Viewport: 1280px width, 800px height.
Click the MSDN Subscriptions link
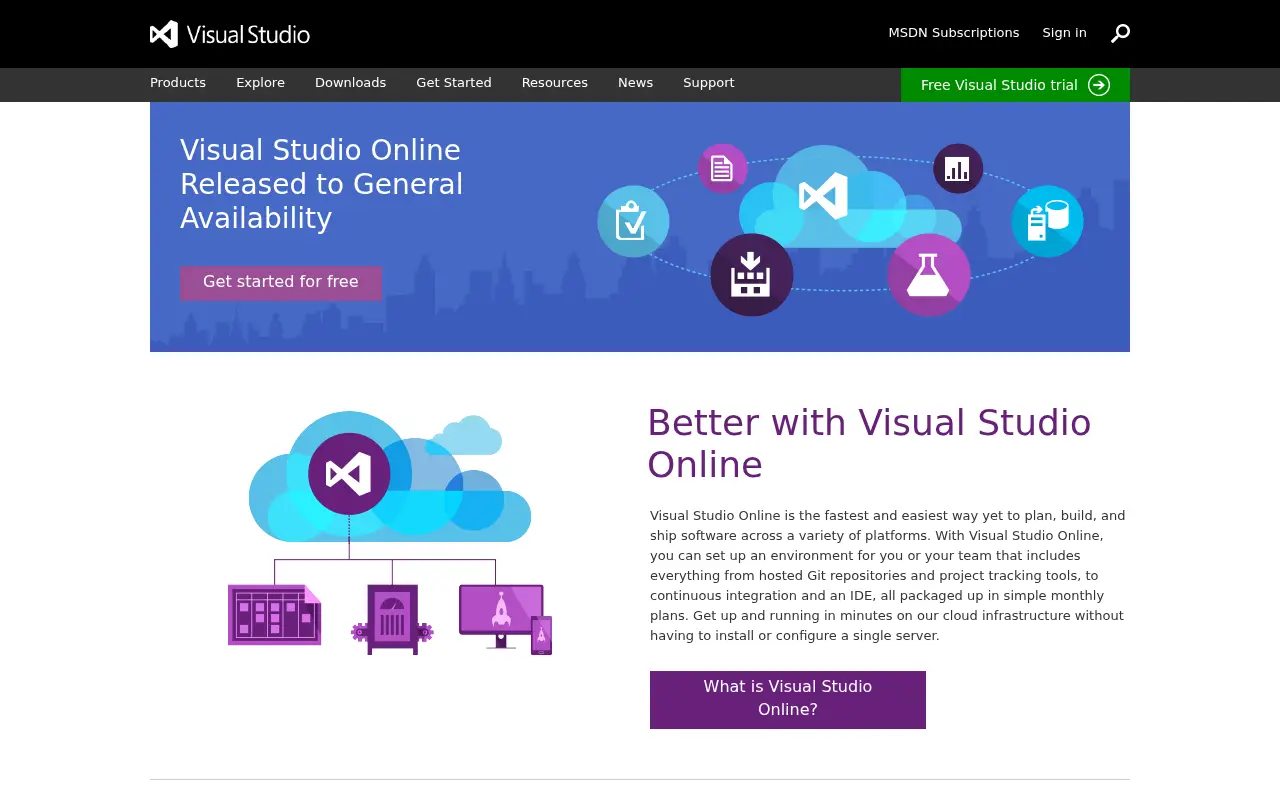(x=954, y=33)
